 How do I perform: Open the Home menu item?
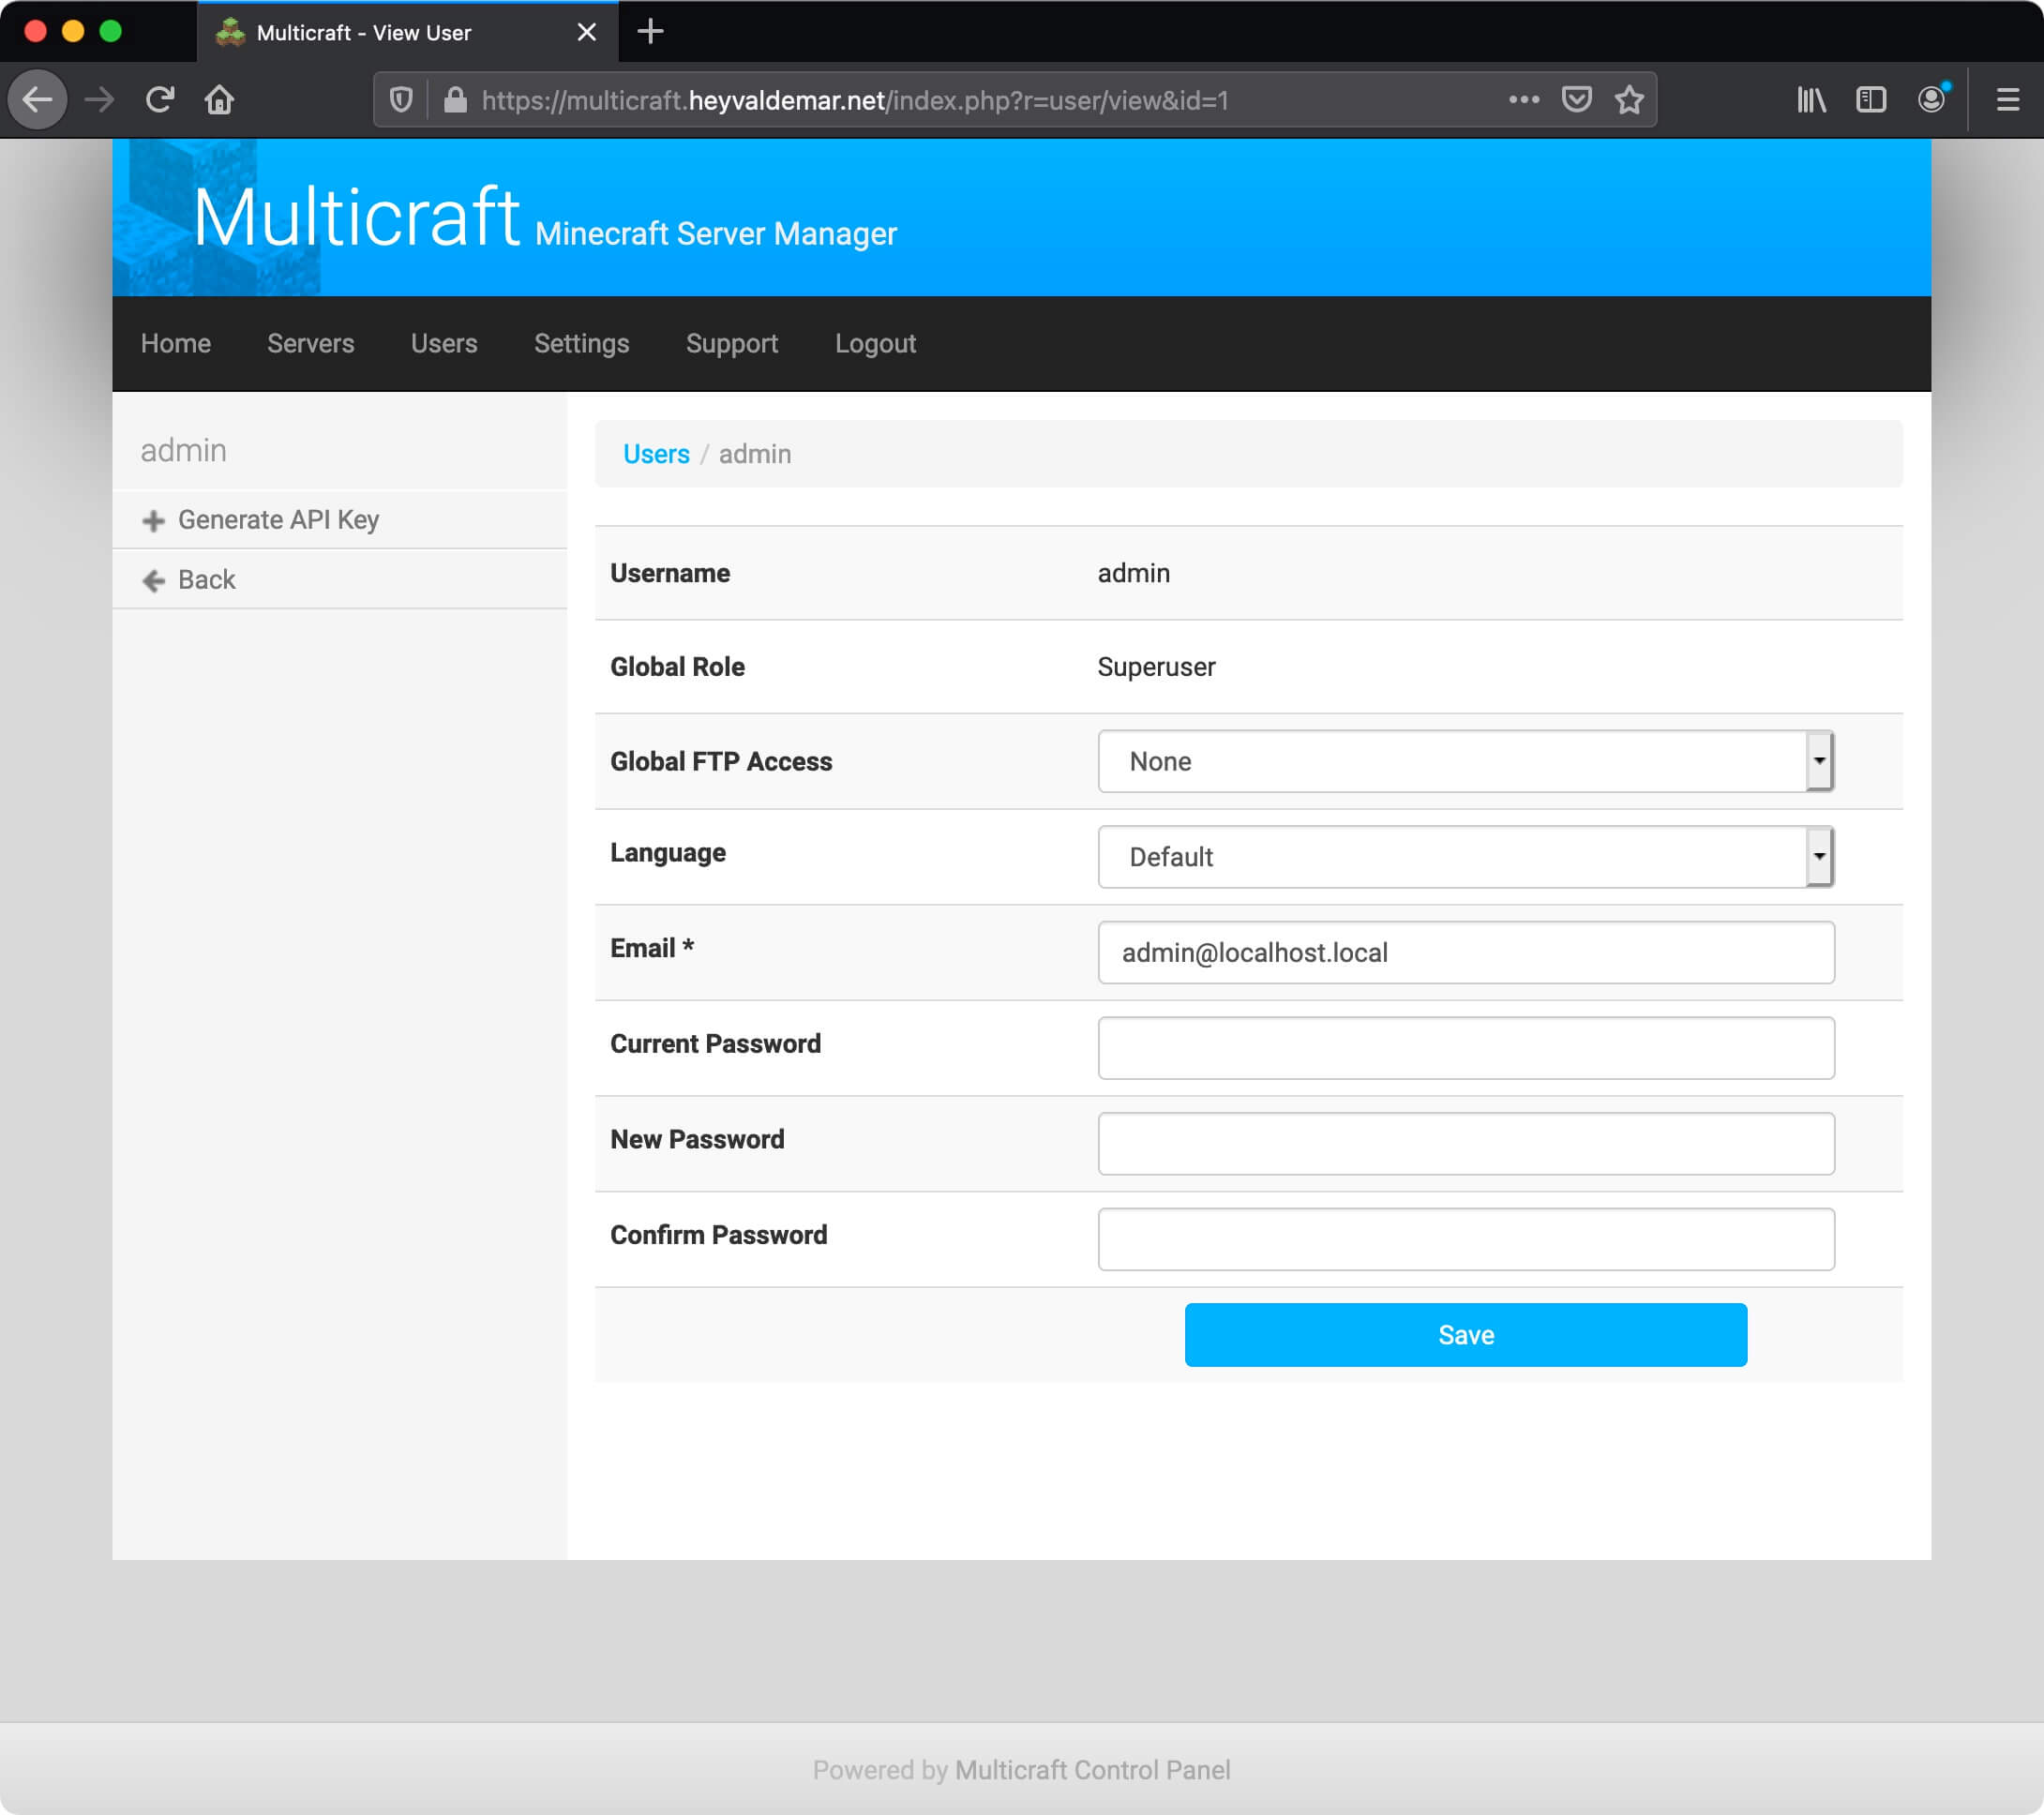[x=176, y=343]
